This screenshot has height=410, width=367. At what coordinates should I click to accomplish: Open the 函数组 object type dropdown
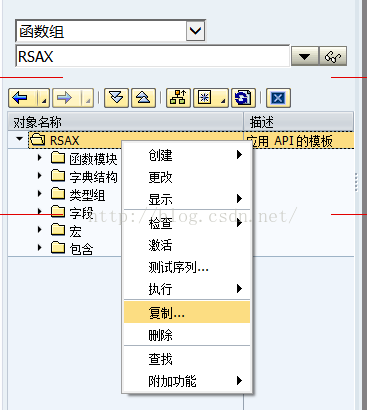click(195, 31)
